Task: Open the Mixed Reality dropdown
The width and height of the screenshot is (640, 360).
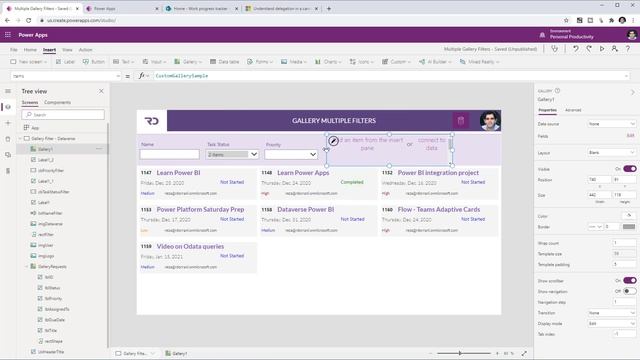Action: point(480,62)
